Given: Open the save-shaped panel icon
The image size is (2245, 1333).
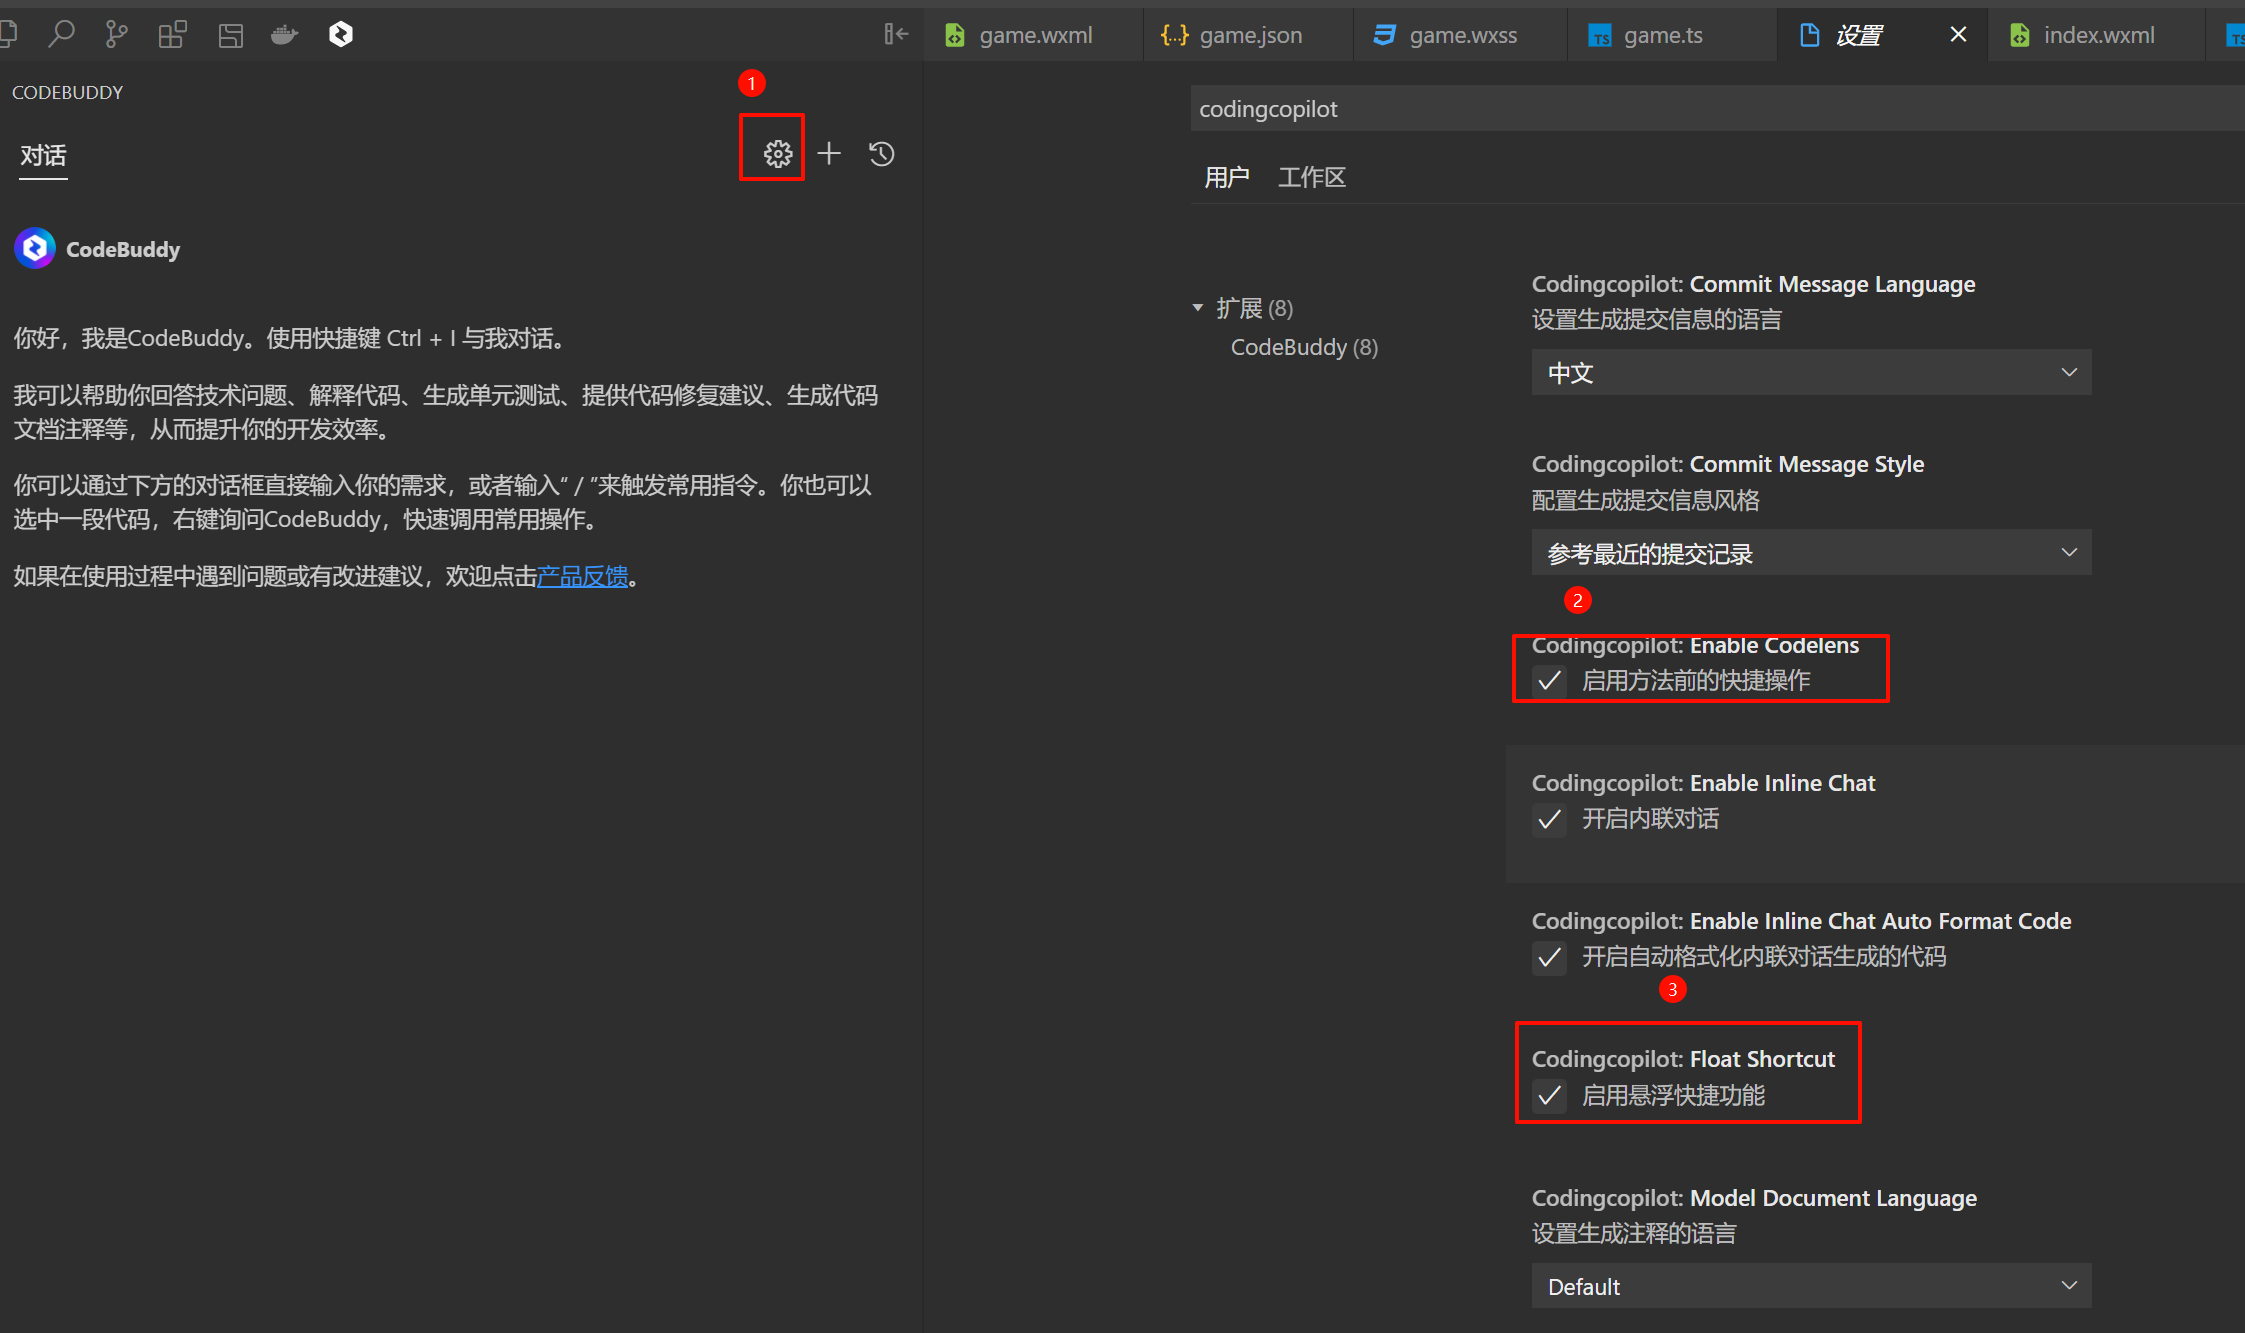Looking at the screenshot, I should pyautogui.click(x=231, y=35).
